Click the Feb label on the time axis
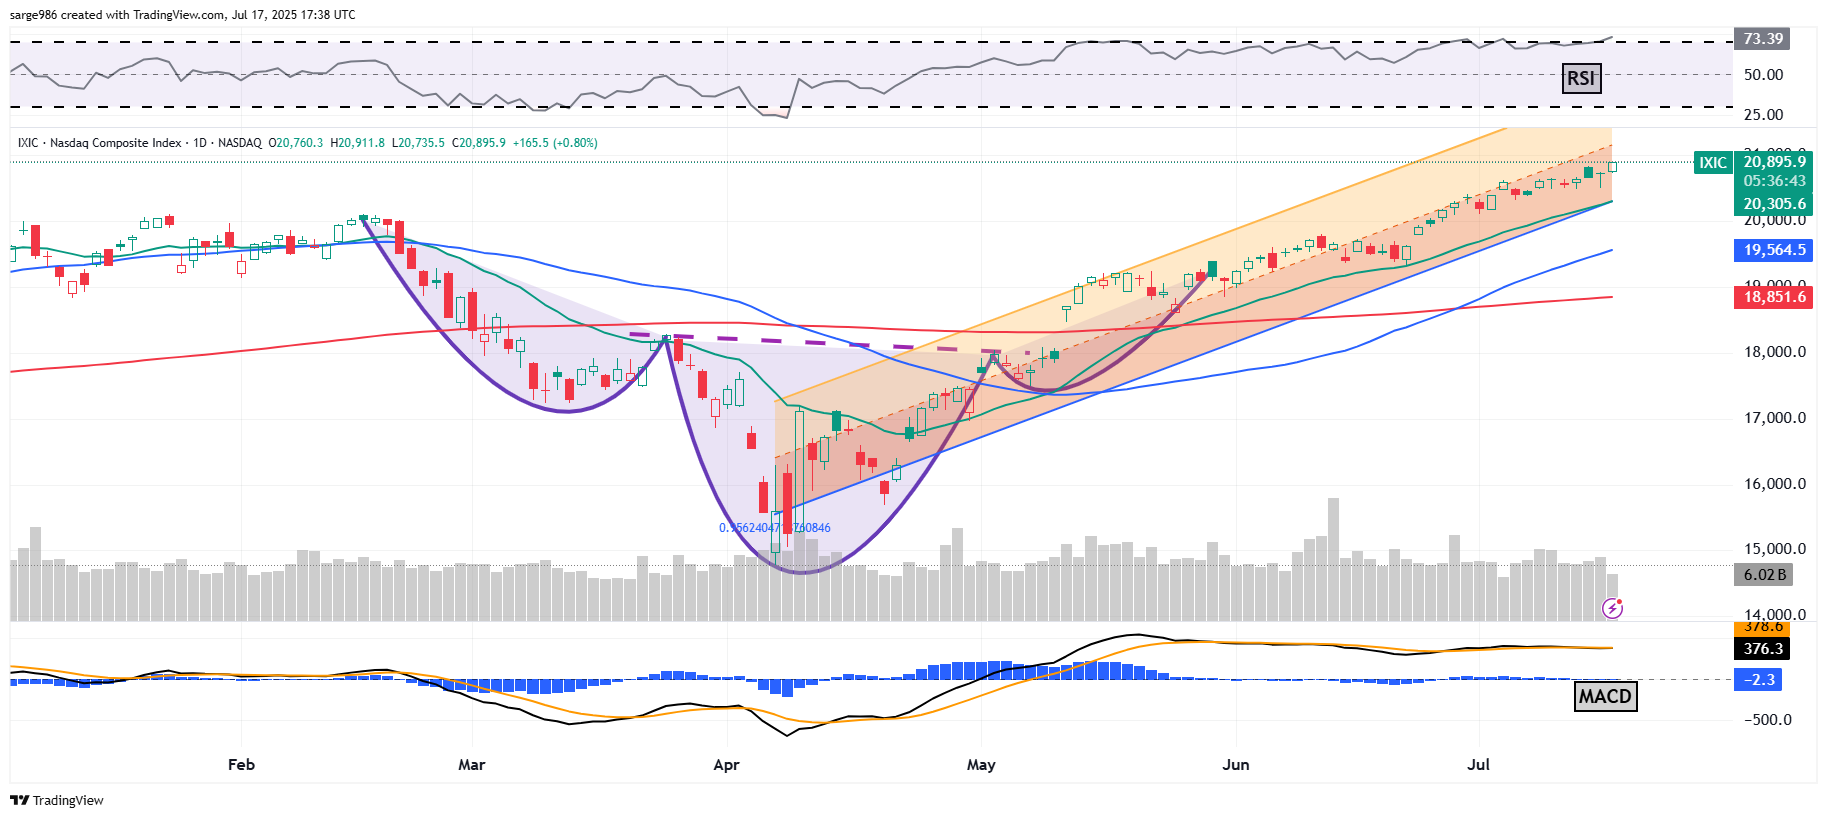1827x818 pixels. click(x=241, y=765)
